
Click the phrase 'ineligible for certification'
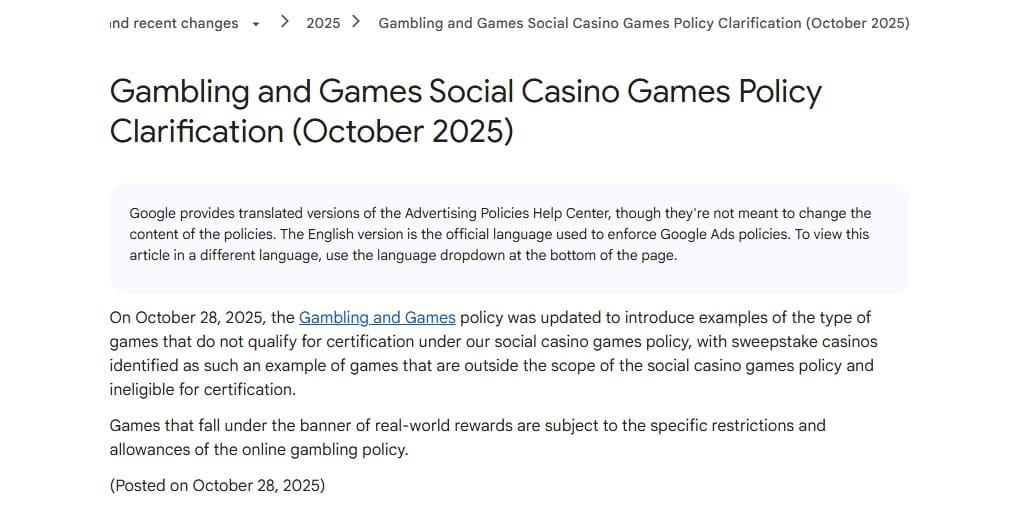202,390
